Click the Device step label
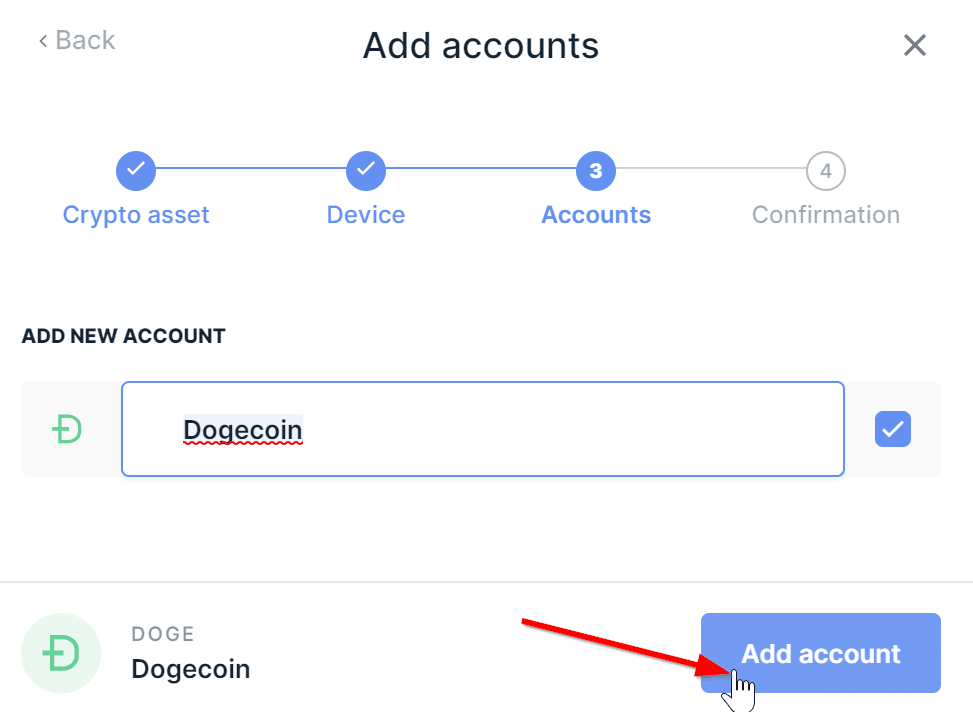Viewport: 973px width, 712px height. [x=366, y=215]
